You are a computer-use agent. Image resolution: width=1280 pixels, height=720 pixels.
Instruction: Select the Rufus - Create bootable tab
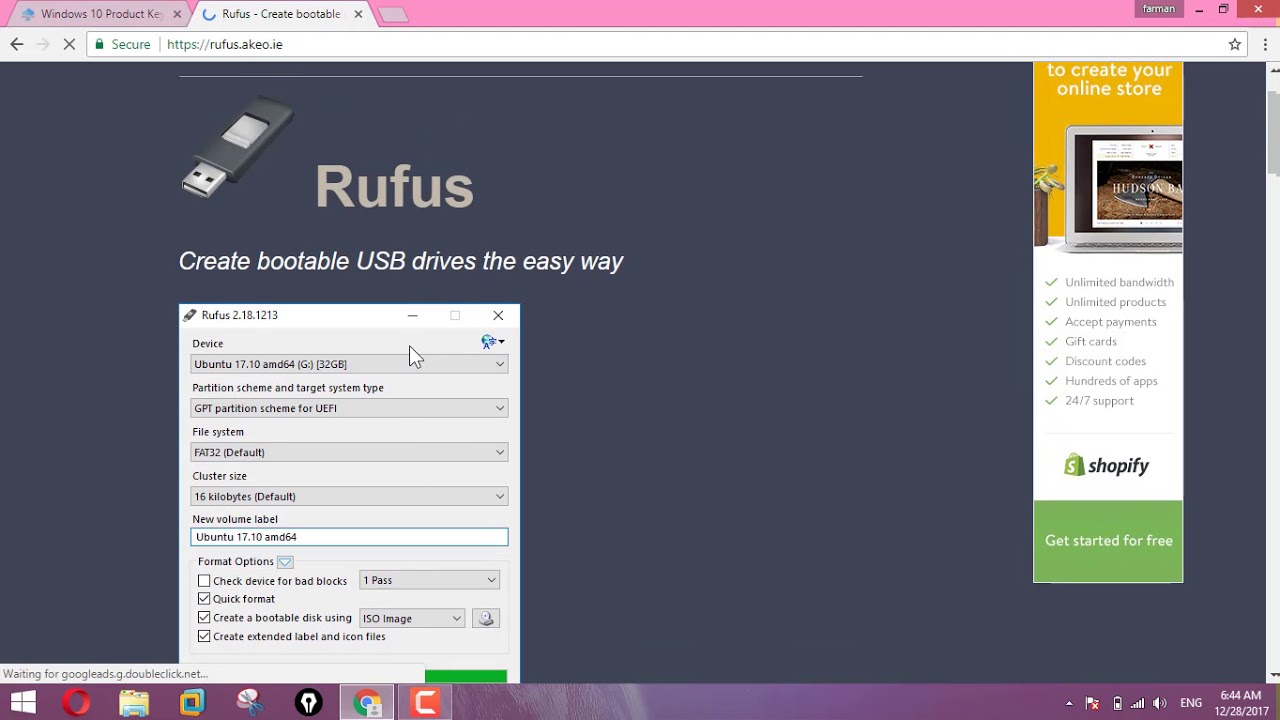click(280, 14)
